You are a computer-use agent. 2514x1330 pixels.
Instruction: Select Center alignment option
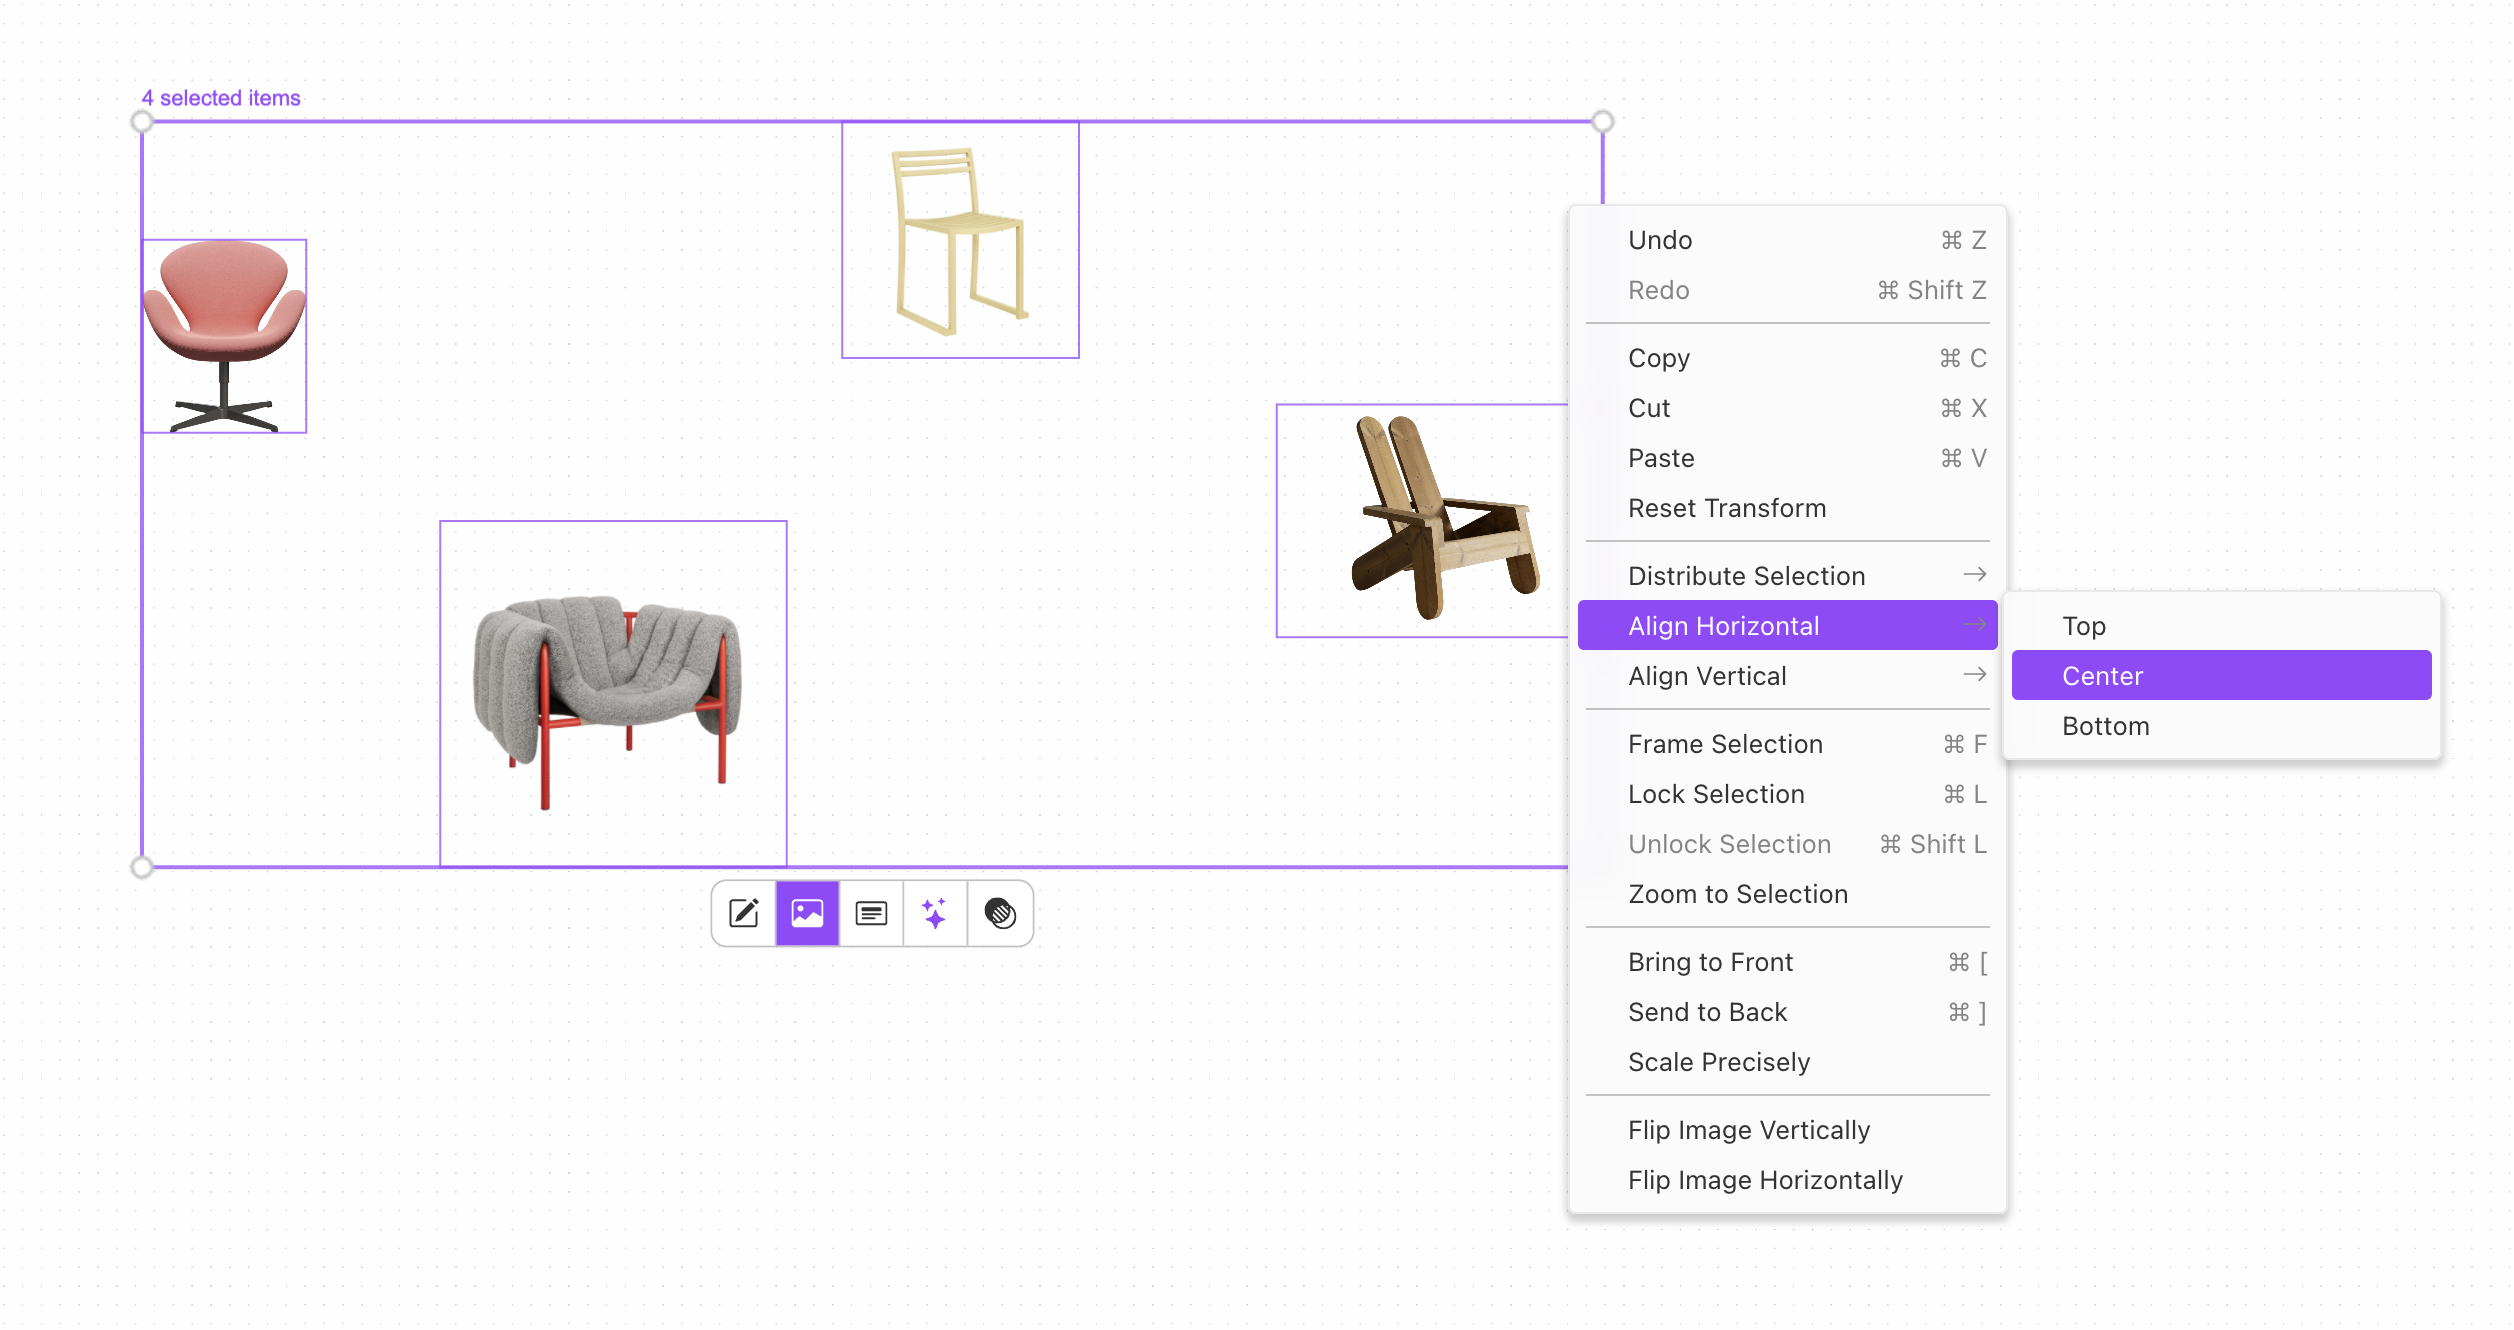[2221, 676]
